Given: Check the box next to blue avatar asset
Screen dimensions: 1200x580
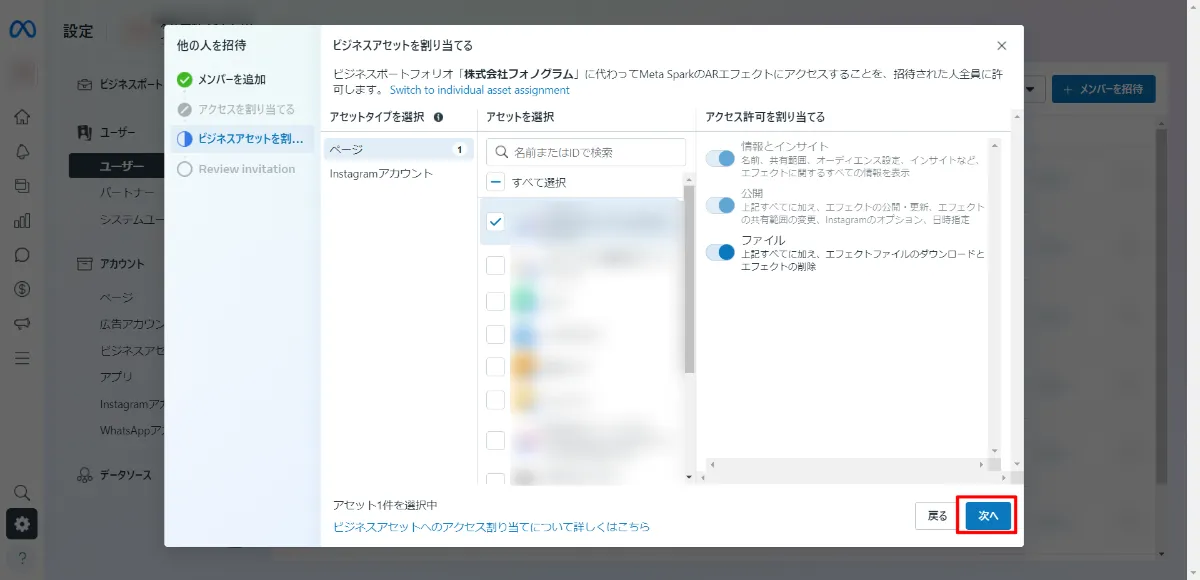Looking at the screenshot, I should [495, 334].
